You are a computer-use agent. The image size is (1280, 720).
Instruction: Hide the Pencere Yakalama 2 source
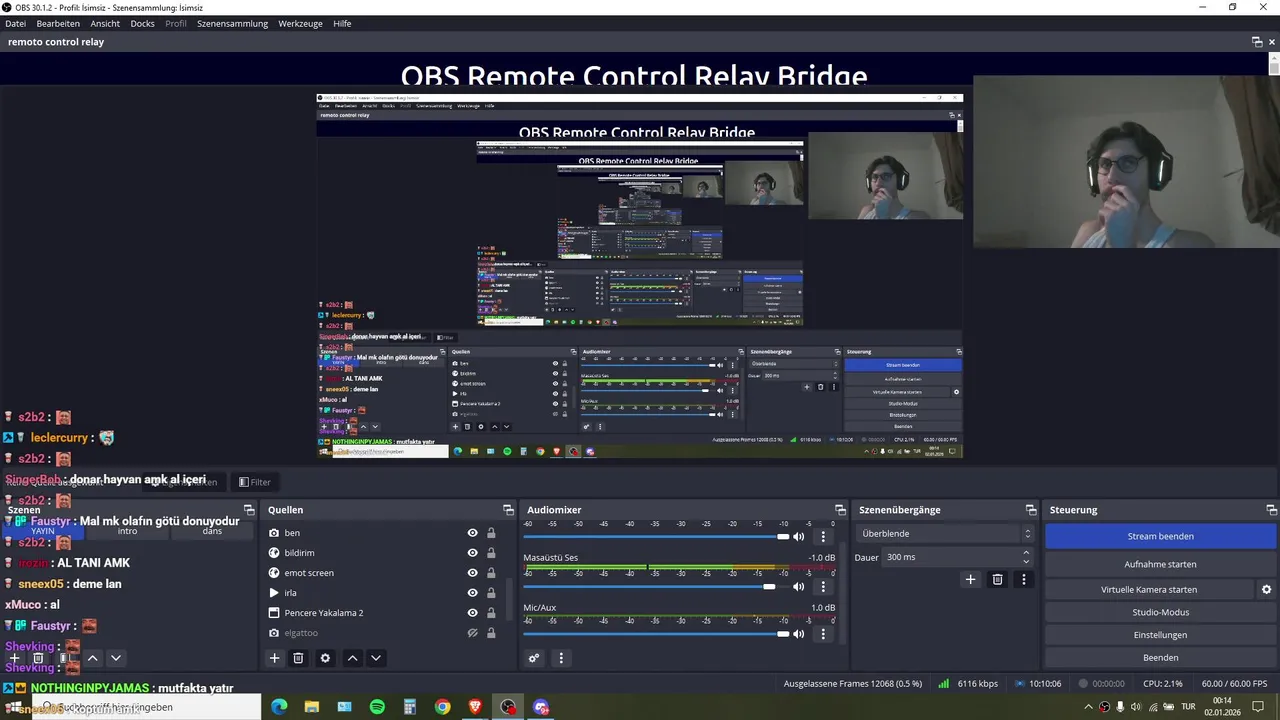(472, 613)
